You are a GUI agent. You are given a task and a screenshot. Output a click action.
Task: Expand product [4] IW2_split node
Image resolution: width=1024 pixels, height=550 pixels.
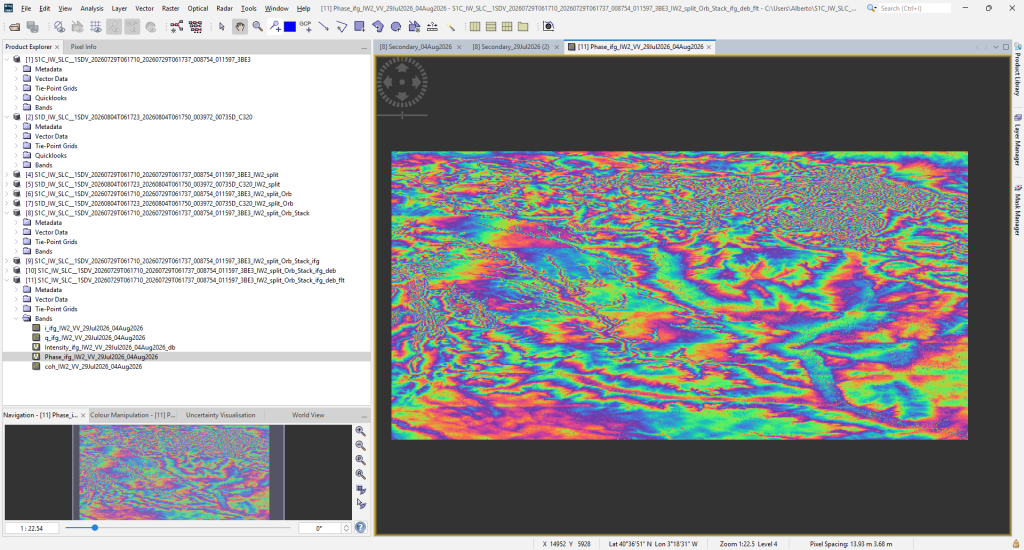coord(7,174)
